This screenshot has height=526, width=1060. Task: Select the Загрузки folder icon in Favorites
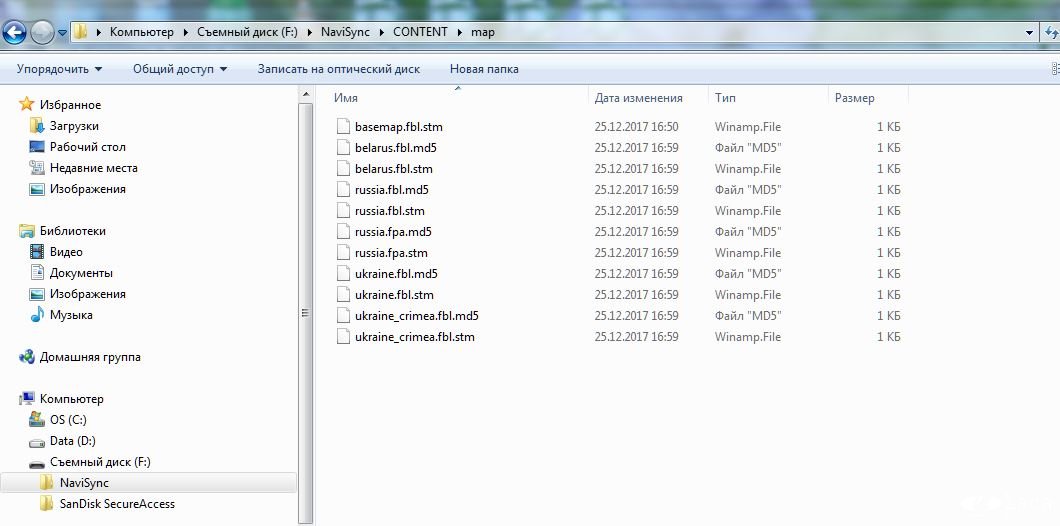[37, 126]
